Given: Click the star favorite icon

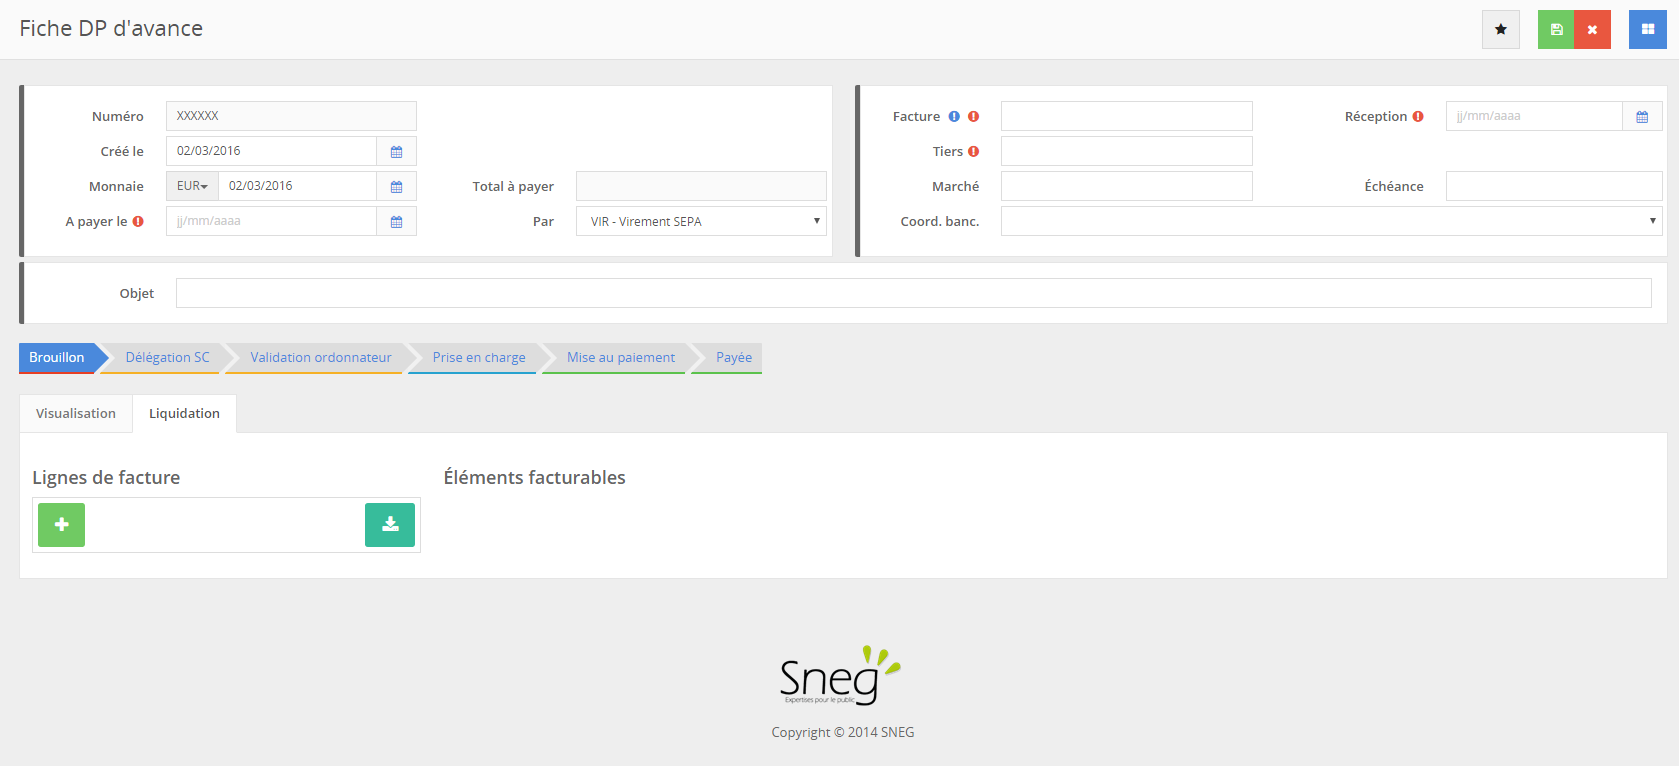Looking at the screenshot, I should coord(1500,30).
